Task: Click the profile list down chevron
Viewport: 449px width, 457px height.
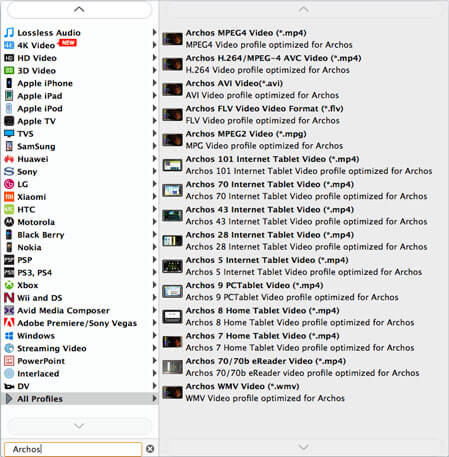Action: (x=303, y=446)
